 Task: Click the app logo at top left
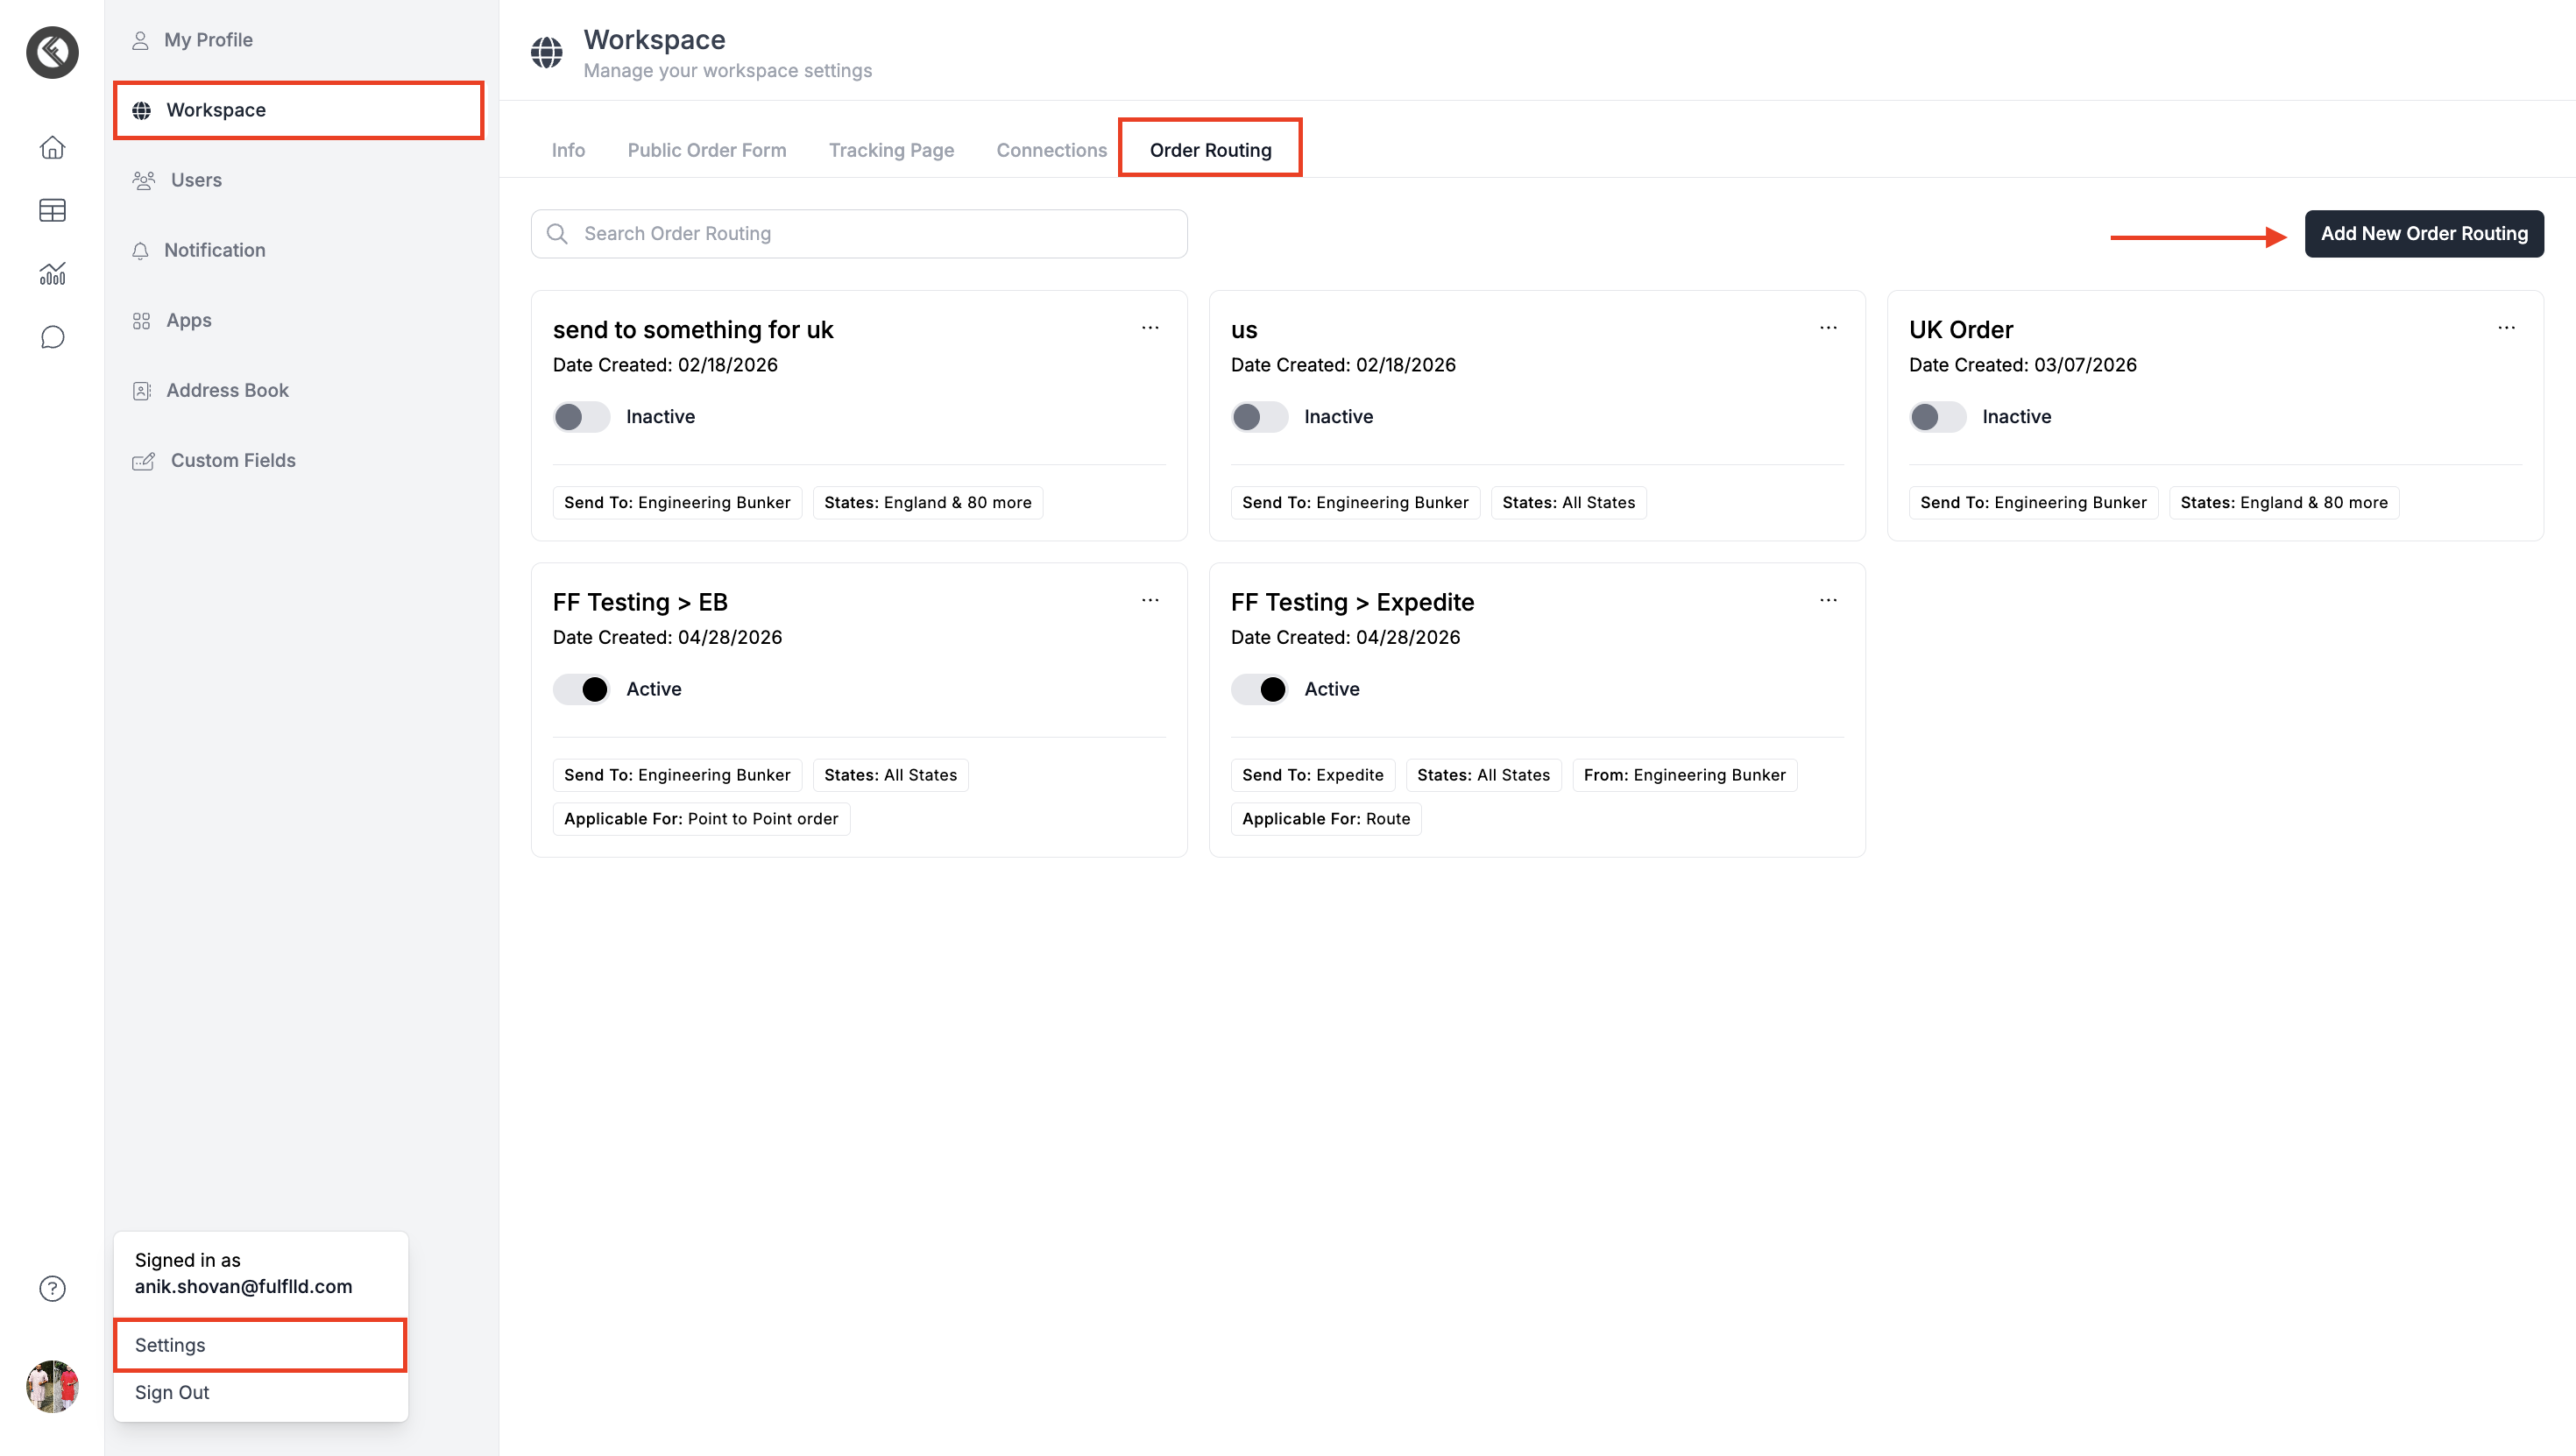click(x=52, y=52)
